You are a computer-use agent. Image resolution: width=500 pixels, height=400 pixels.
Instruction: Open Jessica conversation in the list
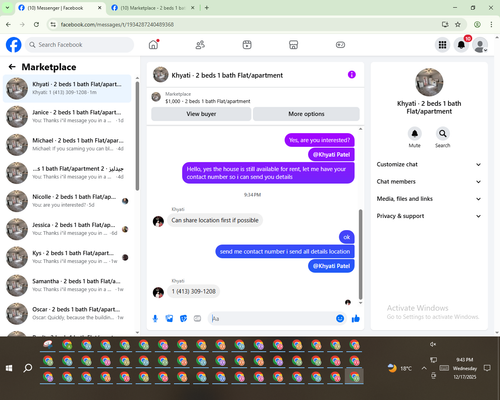[x=67, y=229]
